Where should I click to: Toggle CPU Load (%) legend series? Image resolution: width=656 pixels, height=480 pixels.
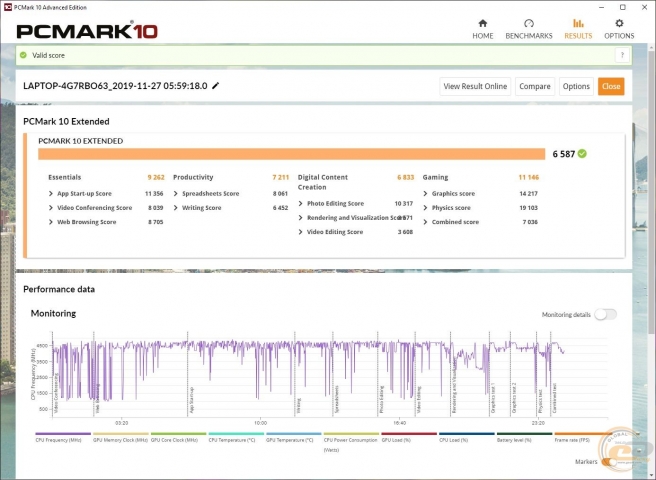point(466,438)
